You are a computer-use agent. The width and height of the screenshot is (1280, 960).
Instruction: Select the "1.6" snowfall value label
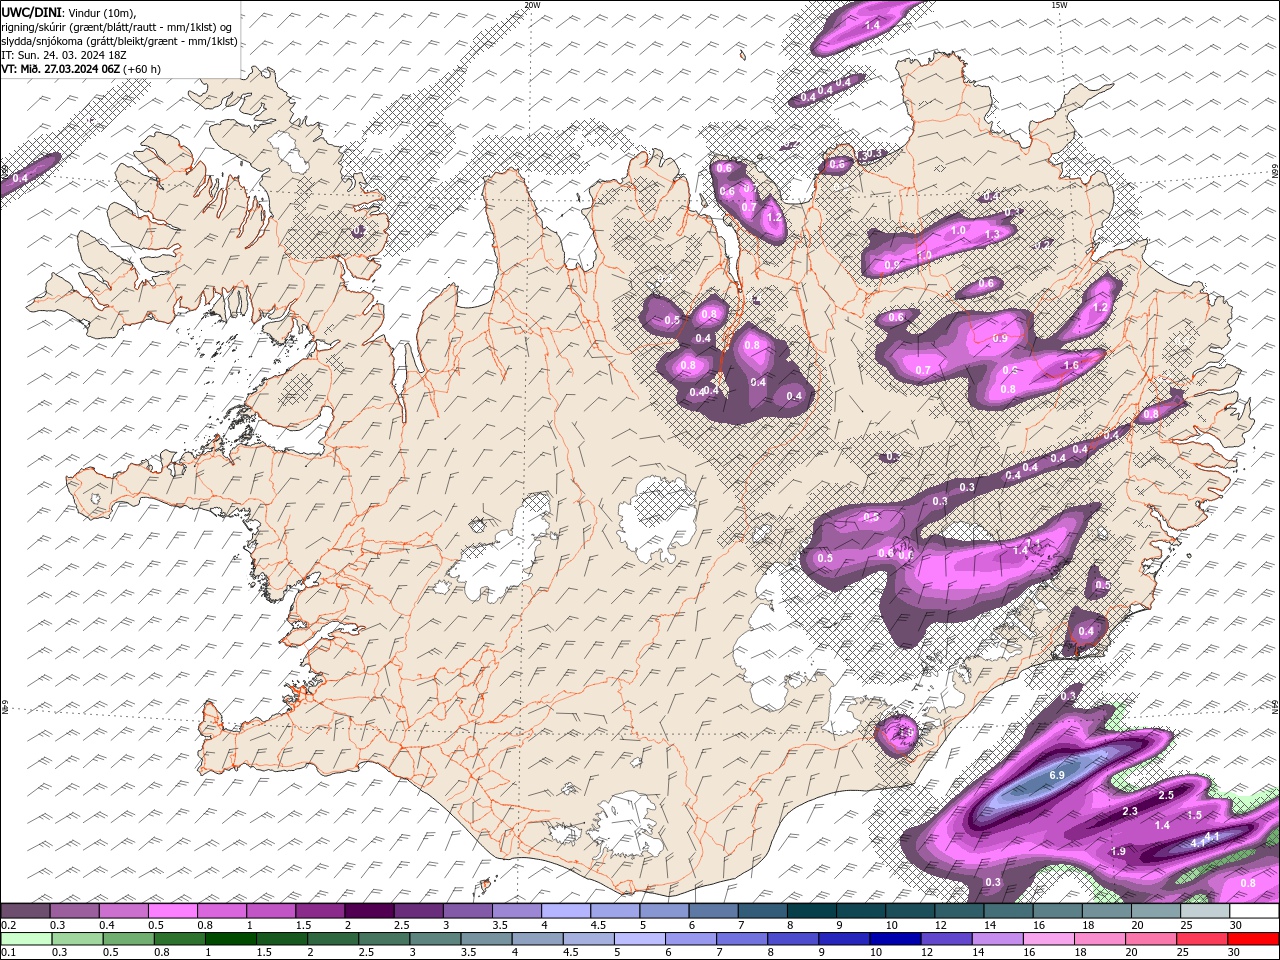[x=1072, y=366]
